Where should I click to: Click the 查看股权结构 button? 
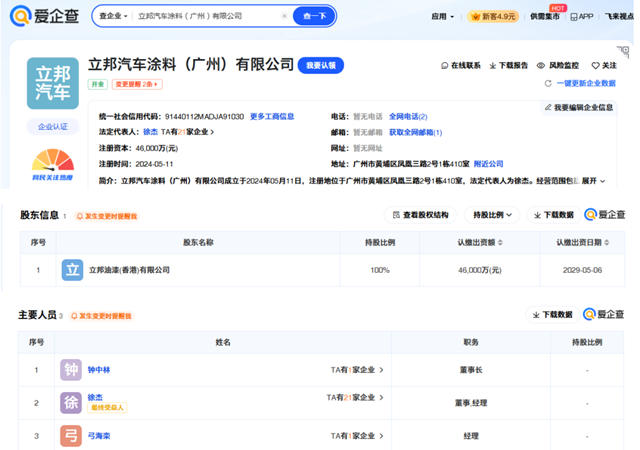[420, 215]
